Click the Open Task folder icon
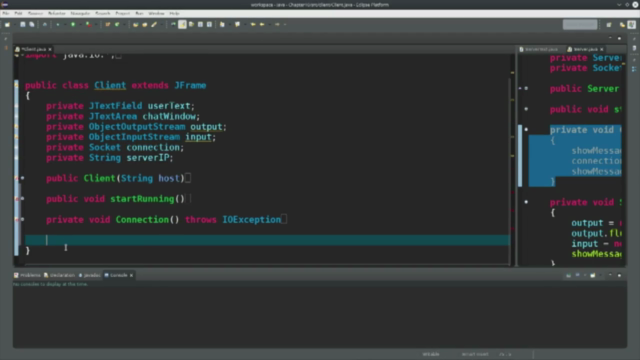The height and width of the screenshot is (360, 640). [x=144, y=24]
